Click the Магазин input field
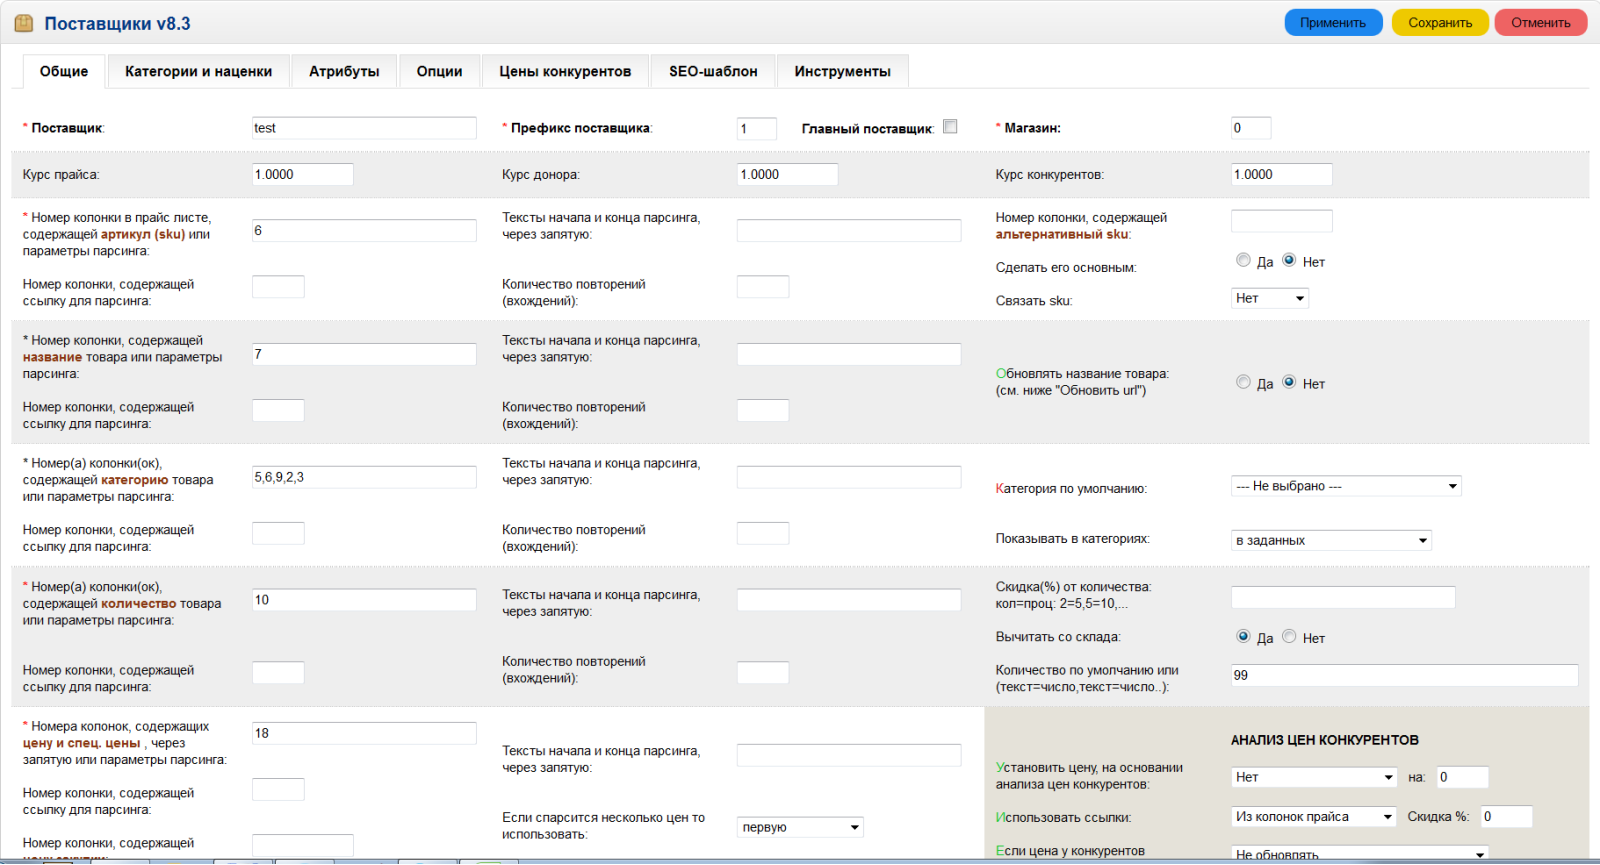 click(1251, 128)
